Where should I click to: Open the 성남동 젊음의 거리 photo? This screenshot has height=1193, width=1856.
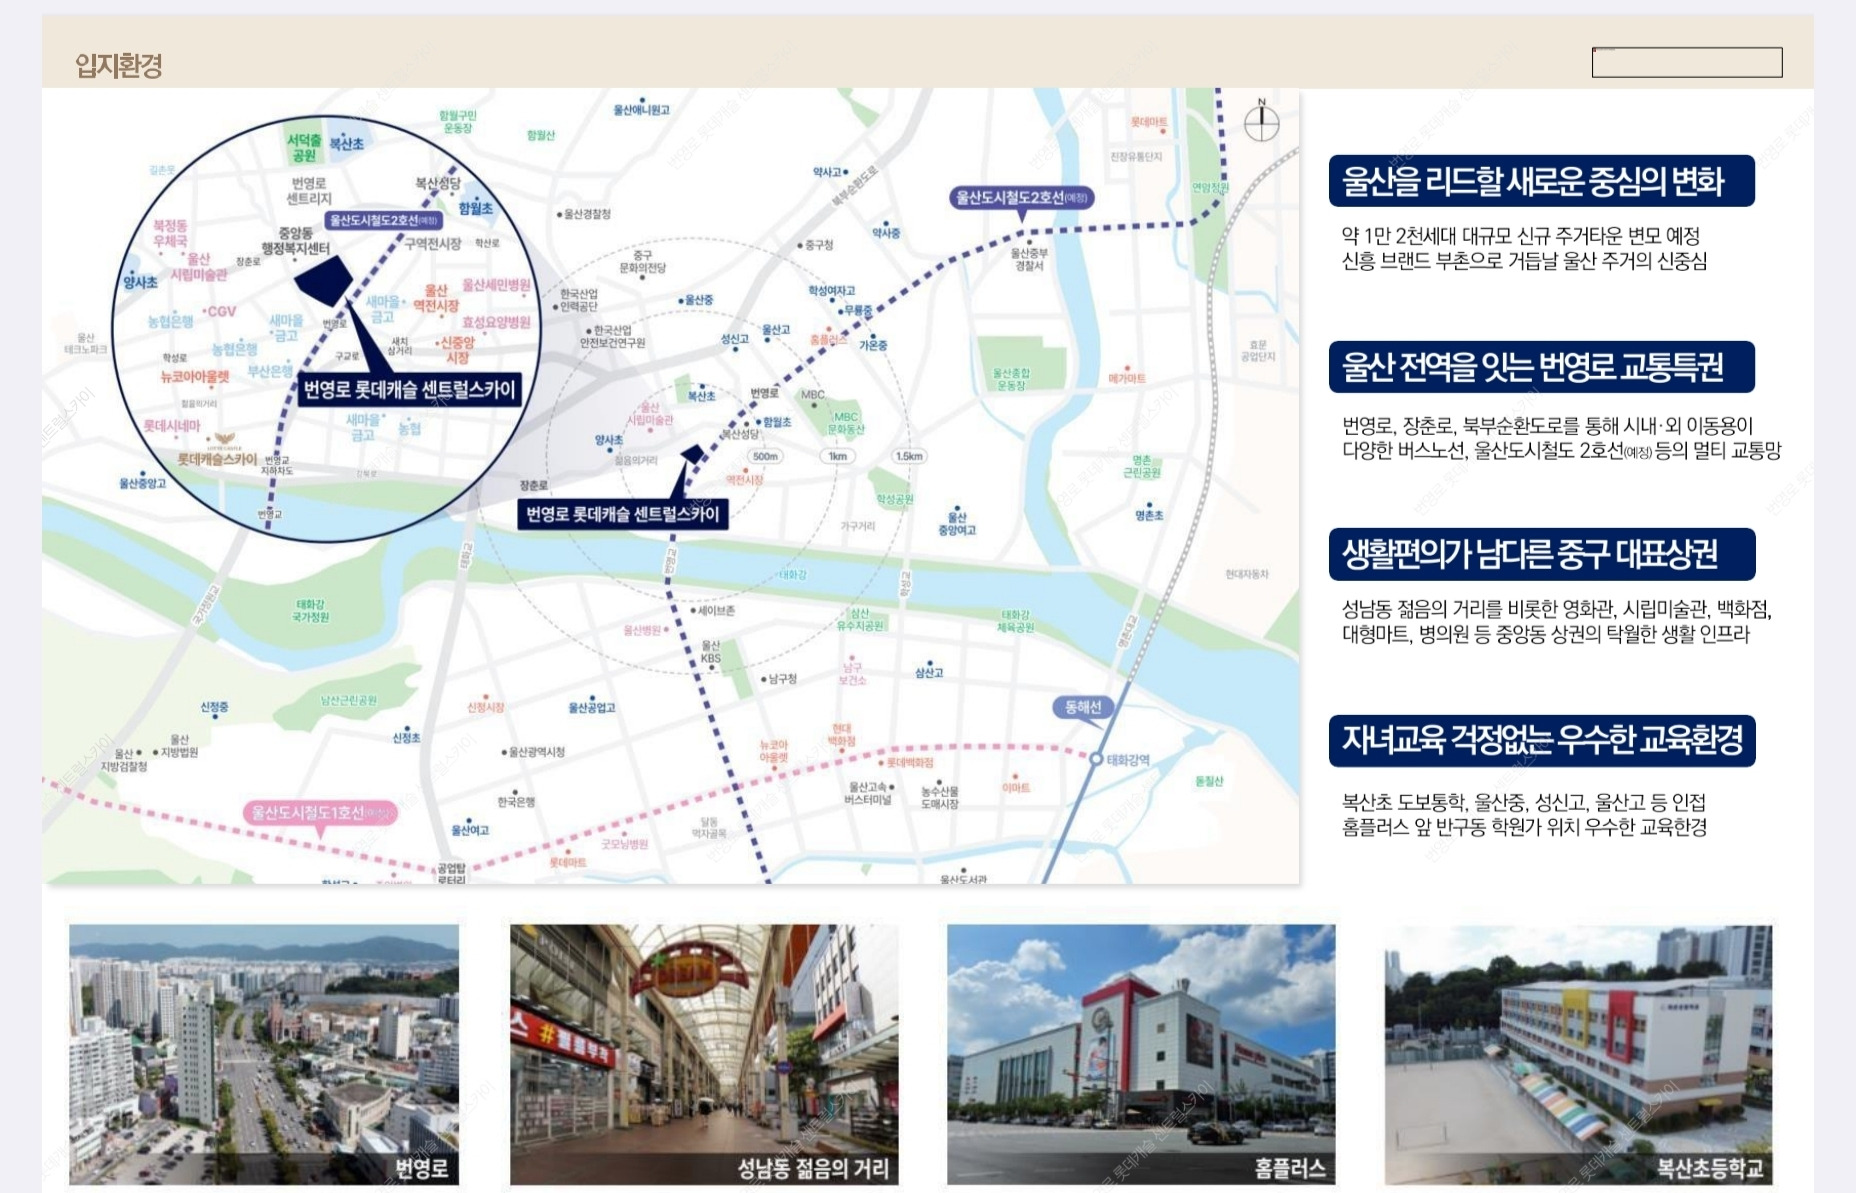(704, 1054)
